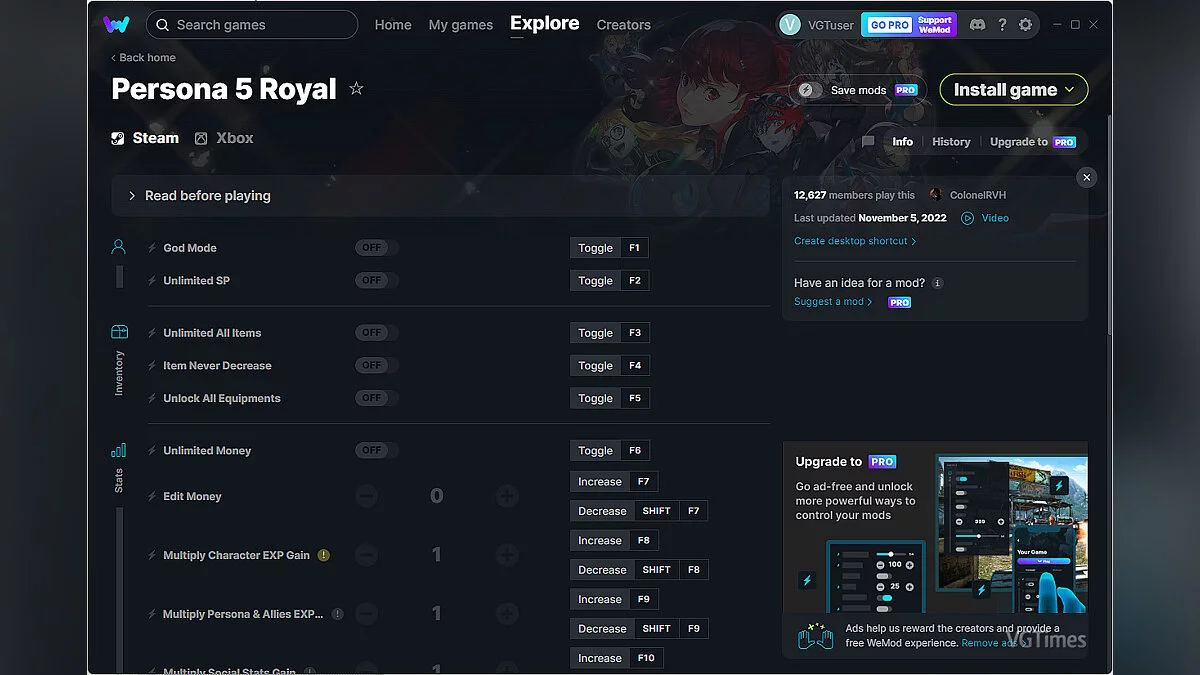Viewport: 1200px width, 675px height.
Task: Open the comments chat icon
Action: [x=868, y=142]
